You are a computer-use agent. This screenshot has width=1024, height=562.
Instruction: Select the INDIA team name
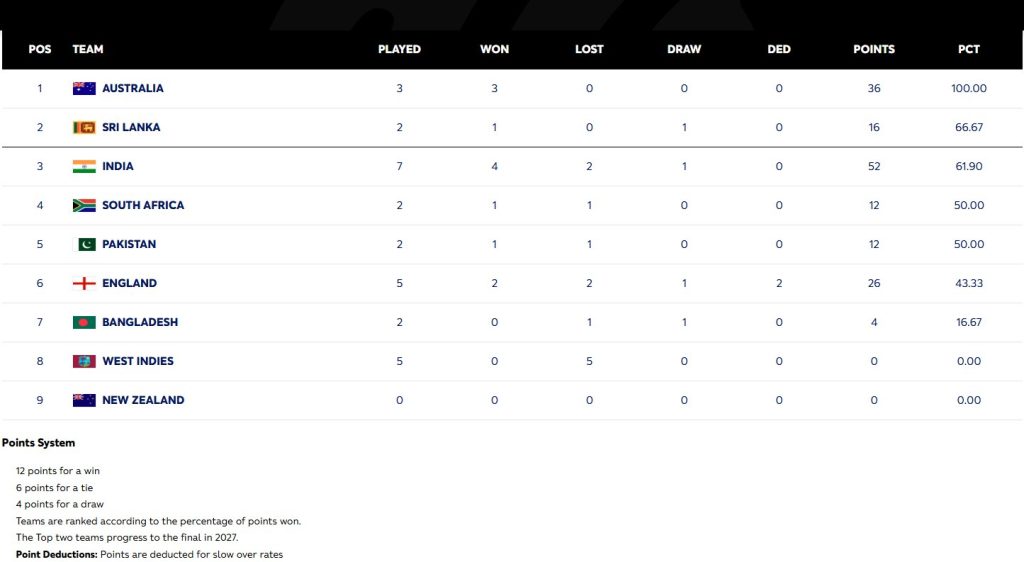117,166
